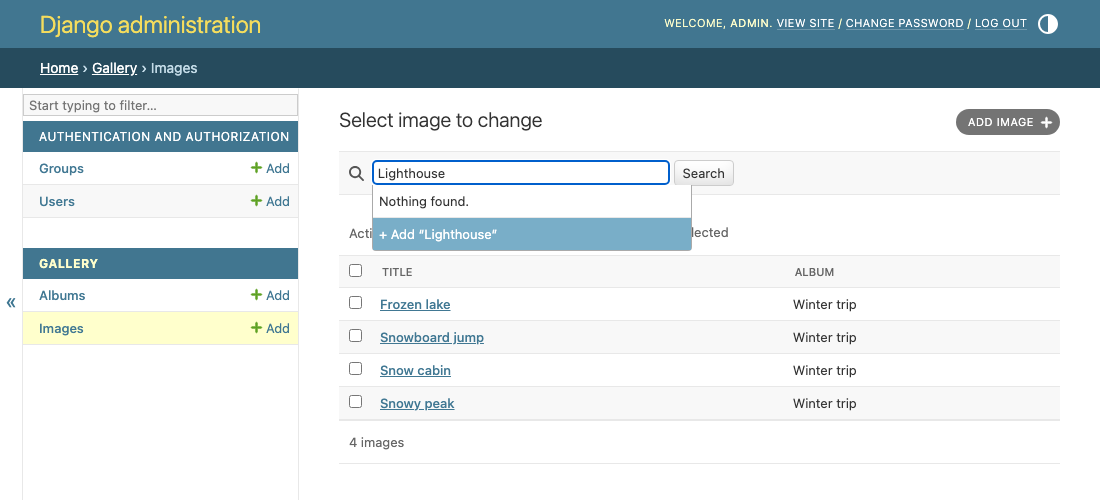The width and height of the screenshot is (1100, 500).
Task: Tick the checkbox for Snowboard jump
Action: [x=356, y=336]
